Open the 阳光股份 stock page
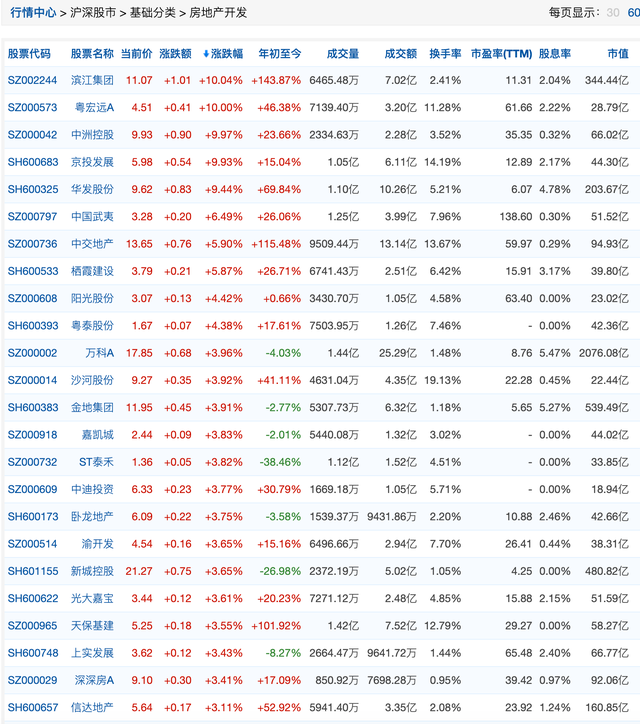Screen dimensions: 640x724 point(92,298)
